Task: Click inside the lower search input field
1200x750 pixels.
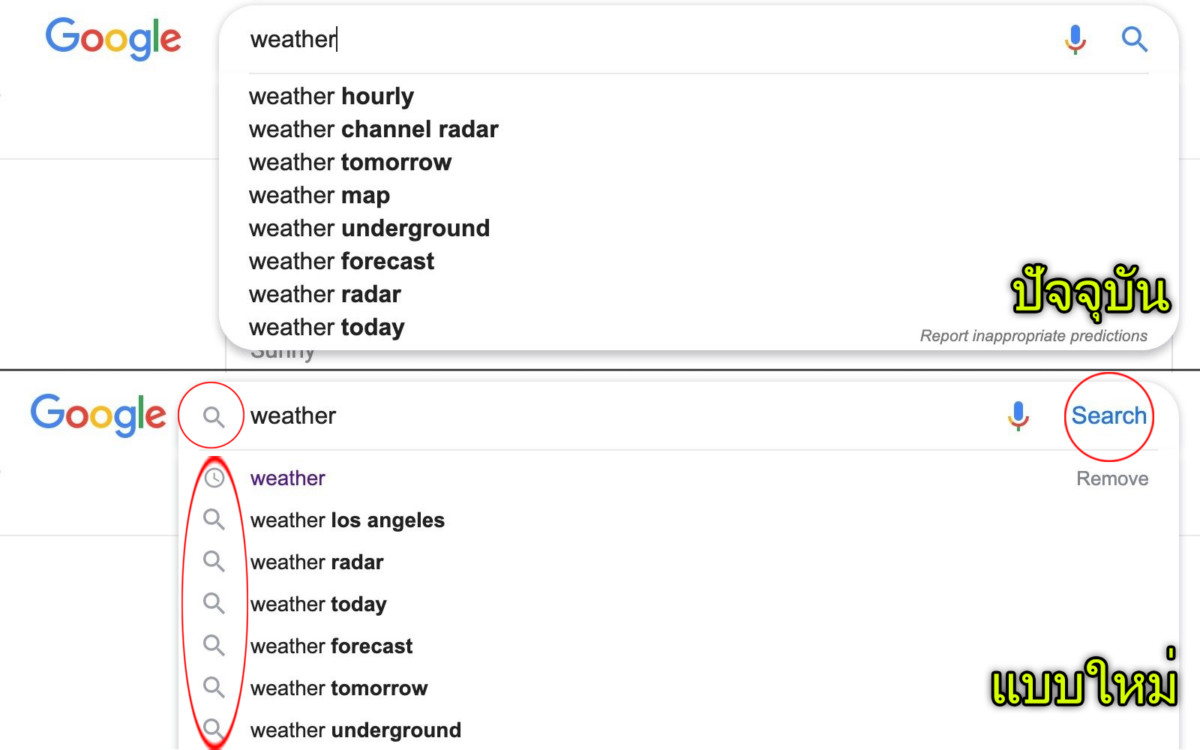Action: tap(620, 416)
